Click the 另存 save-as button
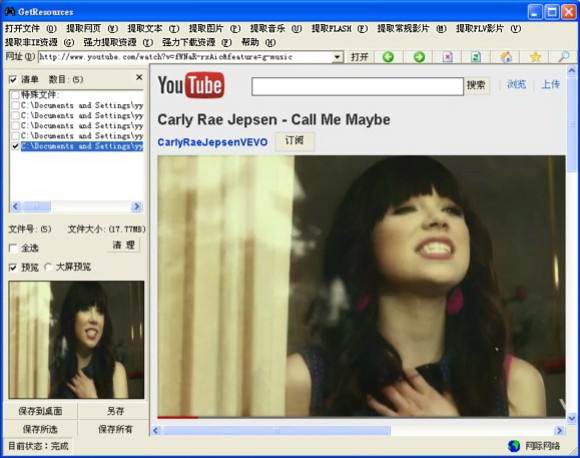This screenshot has height=458, width=580. pos(115,411)
